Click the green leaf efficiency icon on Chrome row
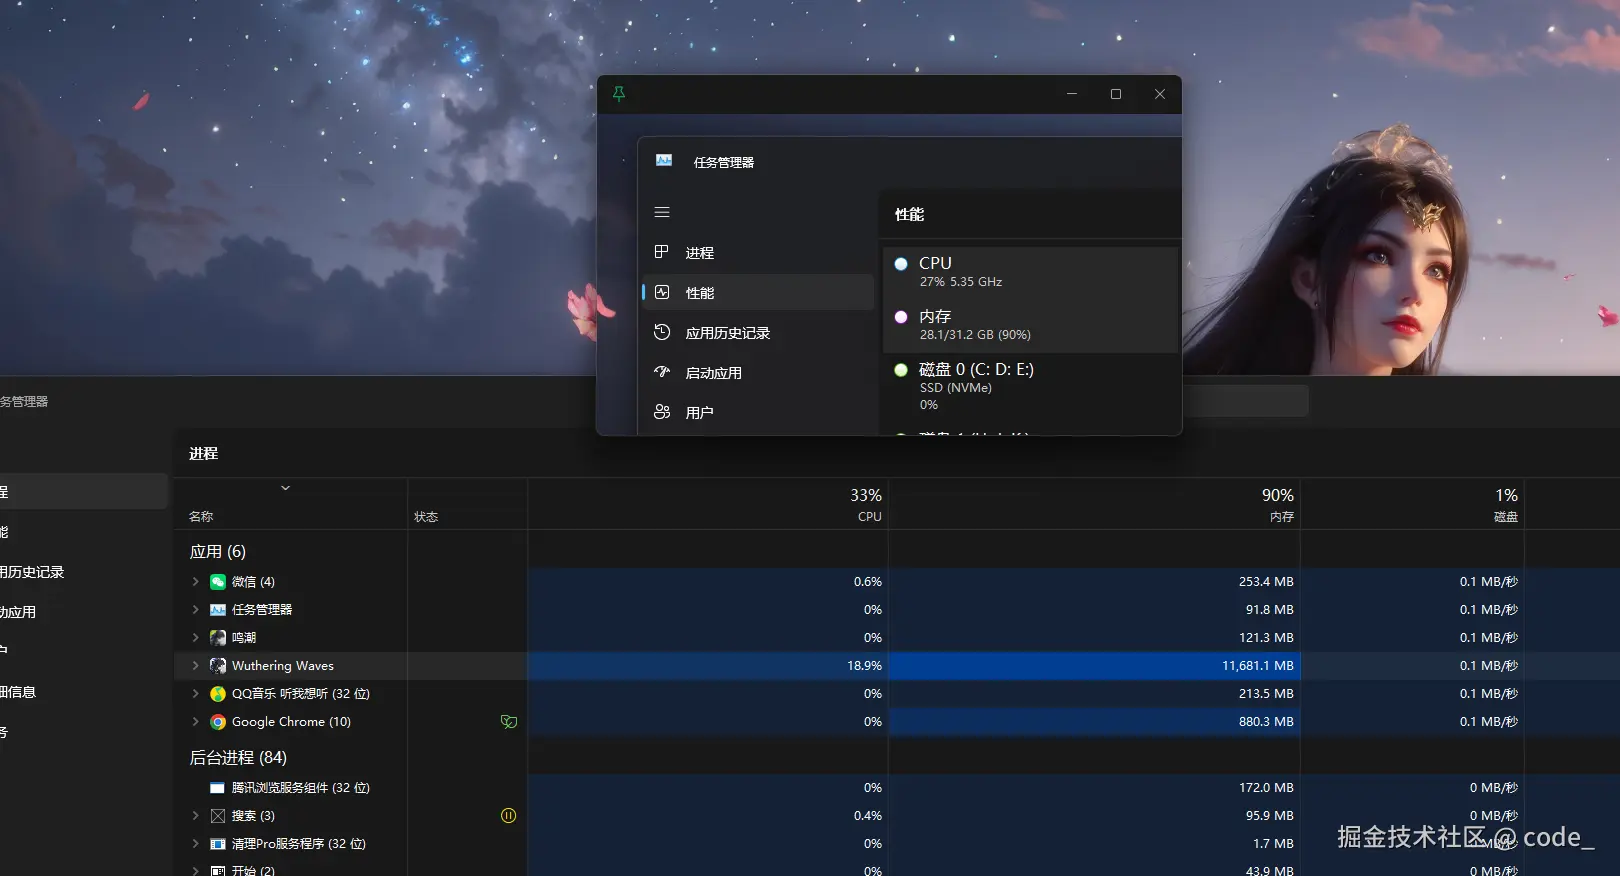1620x876 pixels. [x=508, y=722]
